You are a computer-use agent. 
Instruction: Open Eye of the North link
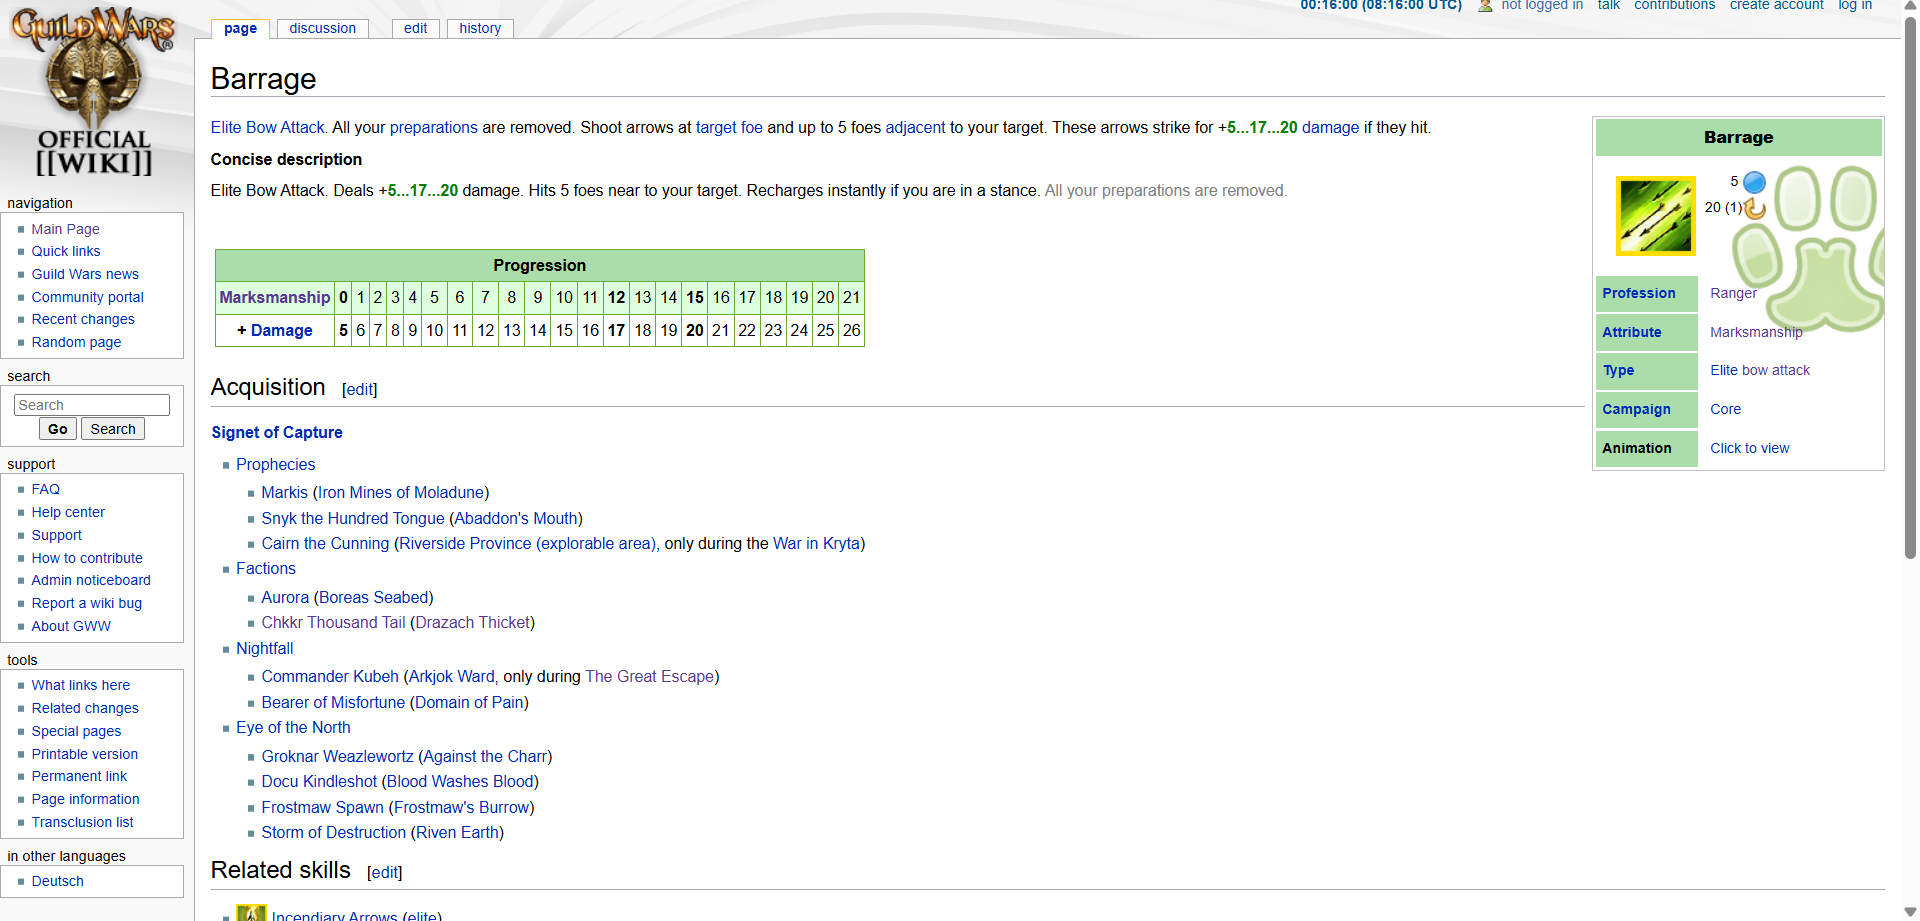point(293,727)
